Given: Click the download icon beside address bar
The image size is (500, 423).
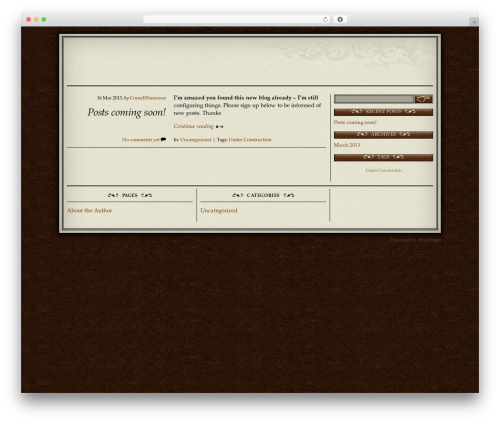Looking at the screenshot, I should 340,19.
